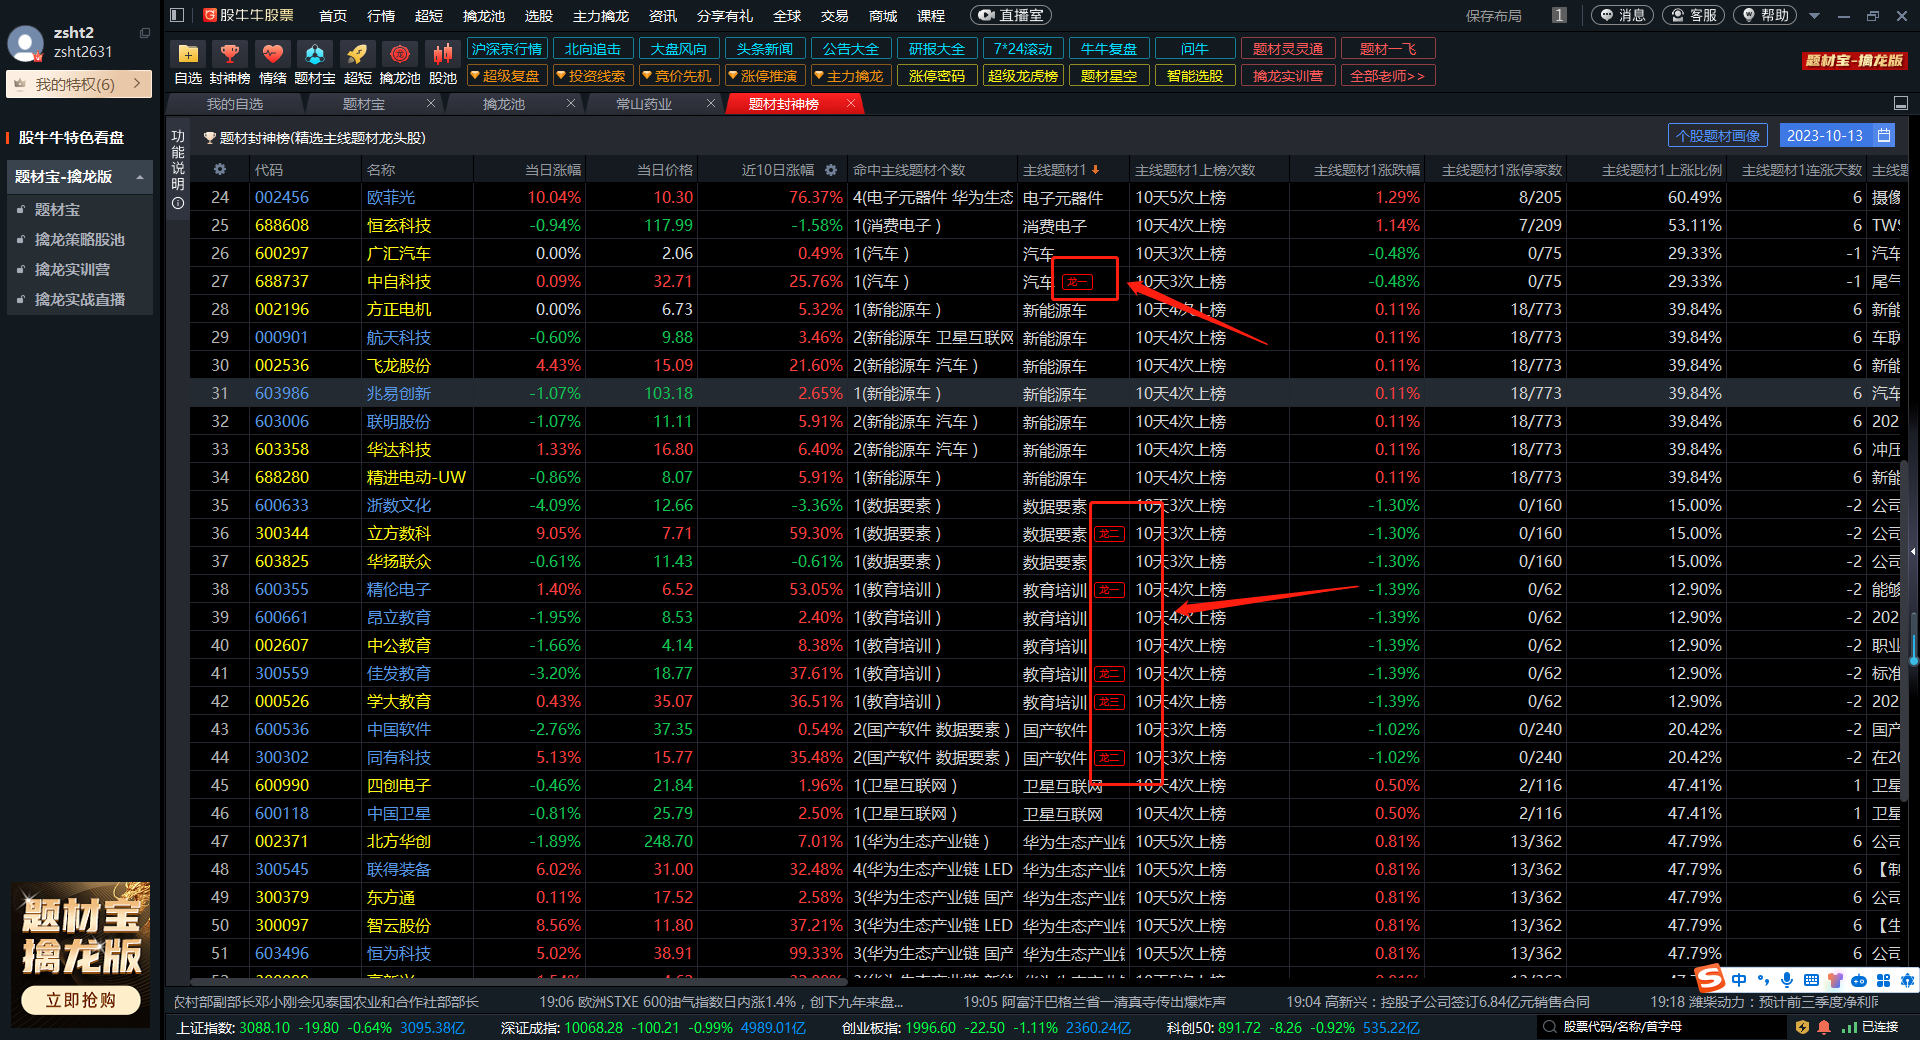Toggle Sogou voice input microphone
This screenshot has width=1920, height=1040.
pos(1787,980)
